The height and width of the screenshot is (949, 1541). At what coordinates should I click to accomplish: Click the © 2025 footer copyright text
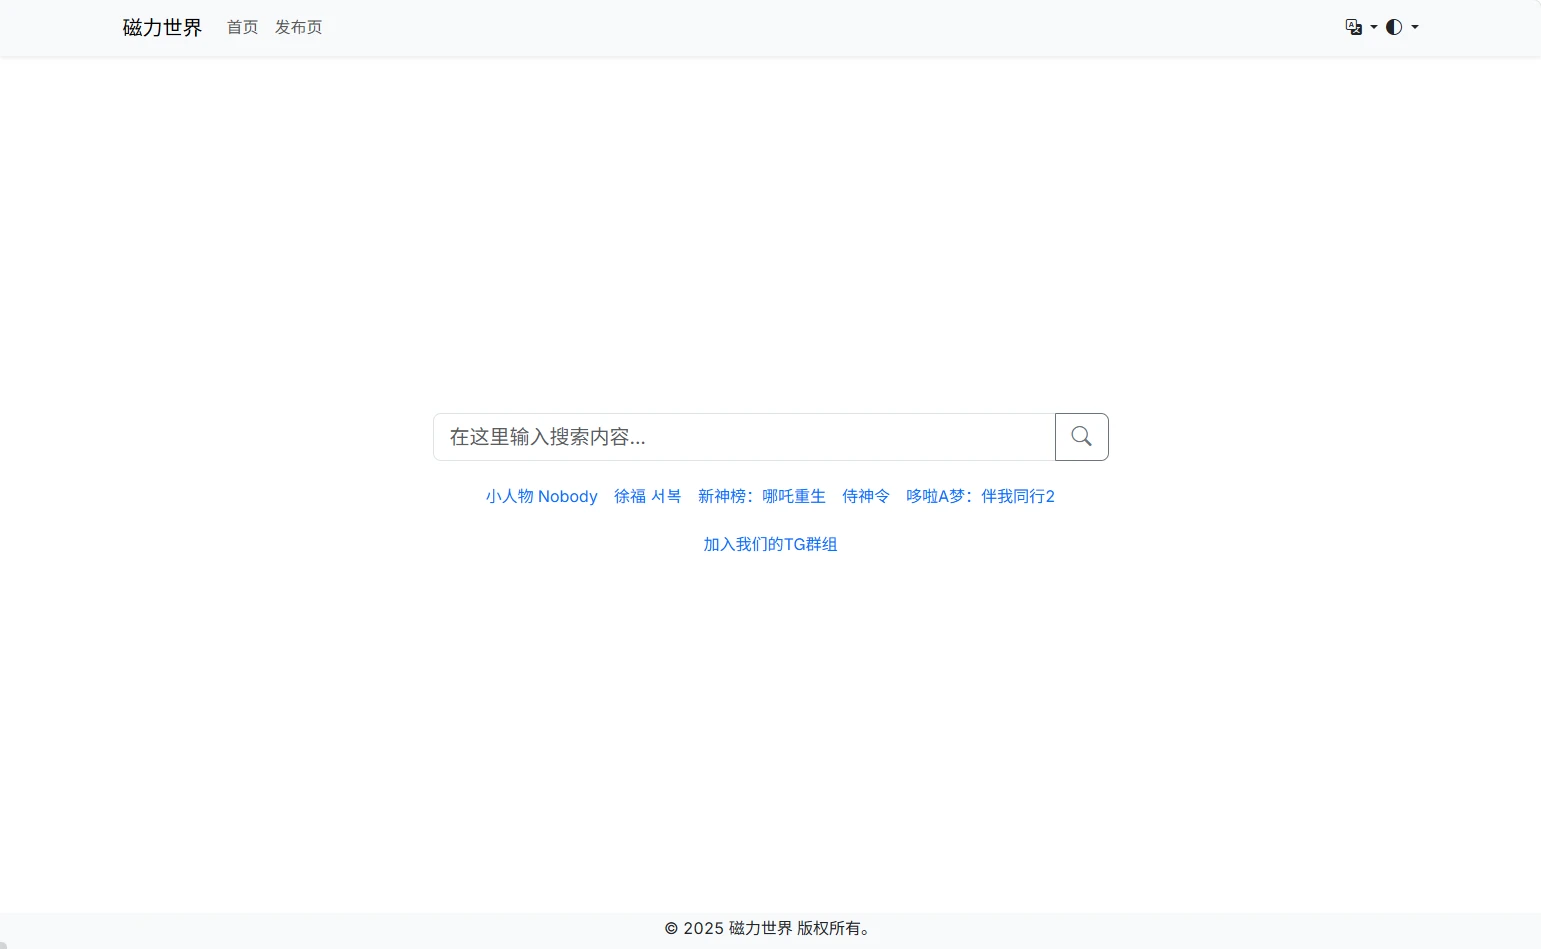click(x=770, y=928)
